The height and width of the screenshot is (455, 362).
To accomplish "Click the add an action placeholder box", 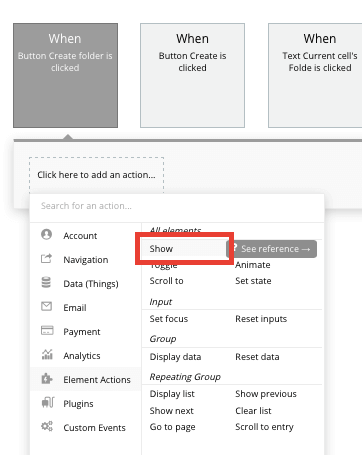I will tap(96, 175).
